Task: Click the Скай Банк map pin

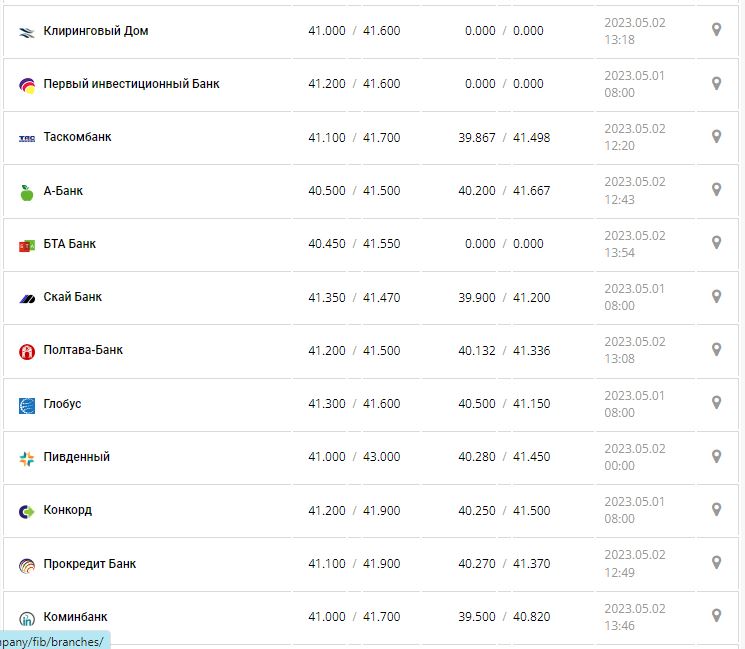Action: 716,296
